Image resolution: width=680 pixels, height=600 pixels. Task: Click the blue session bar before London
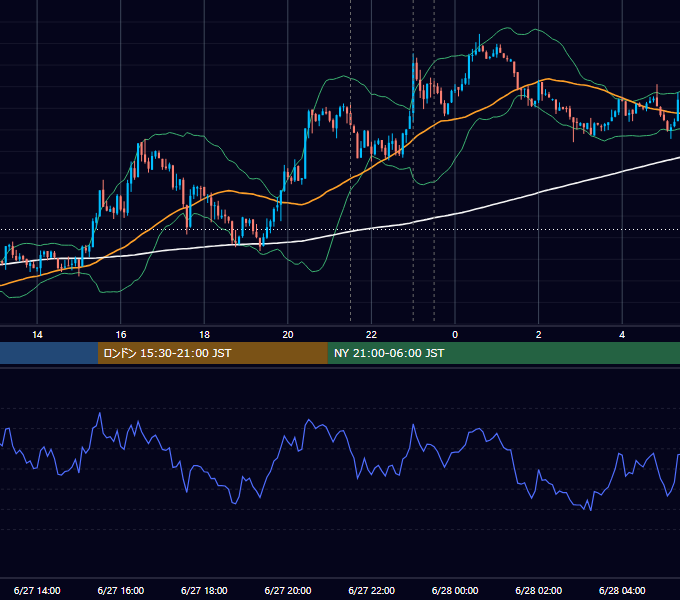tap(49, 353)
